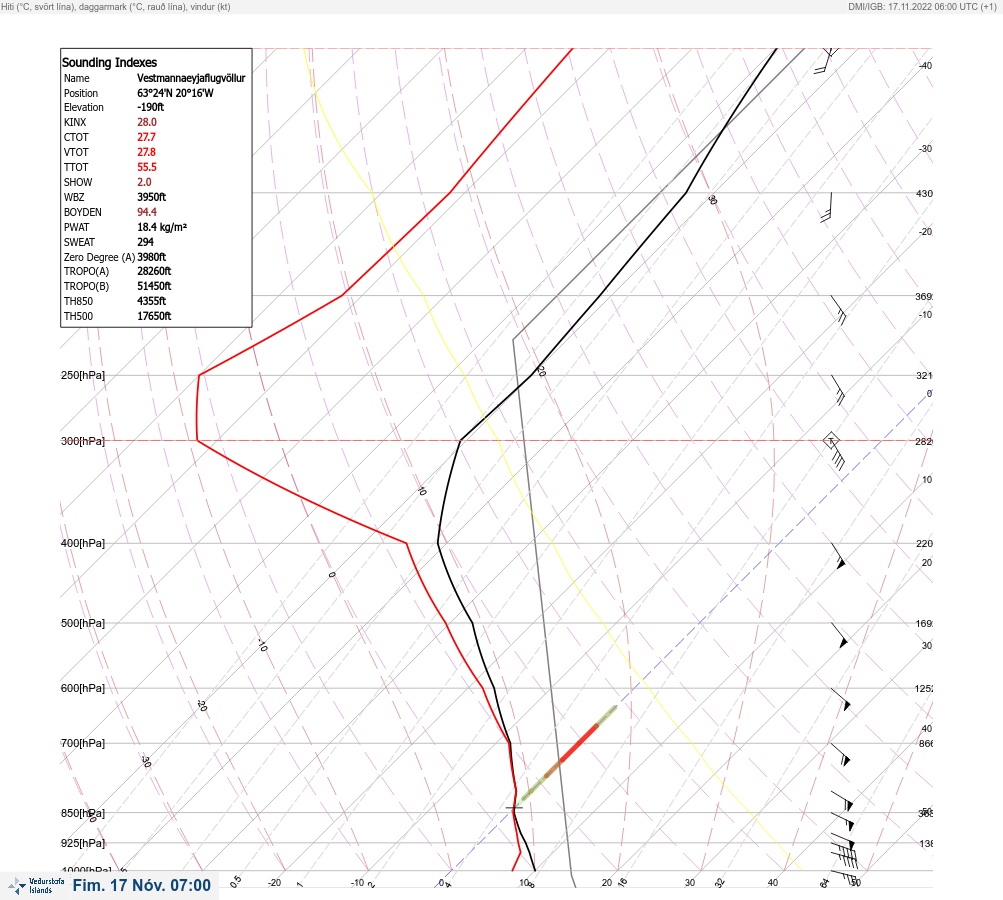Click the WBZ value '3950ft'
The image size is (1003, 900).
click(x=152, y=197)
